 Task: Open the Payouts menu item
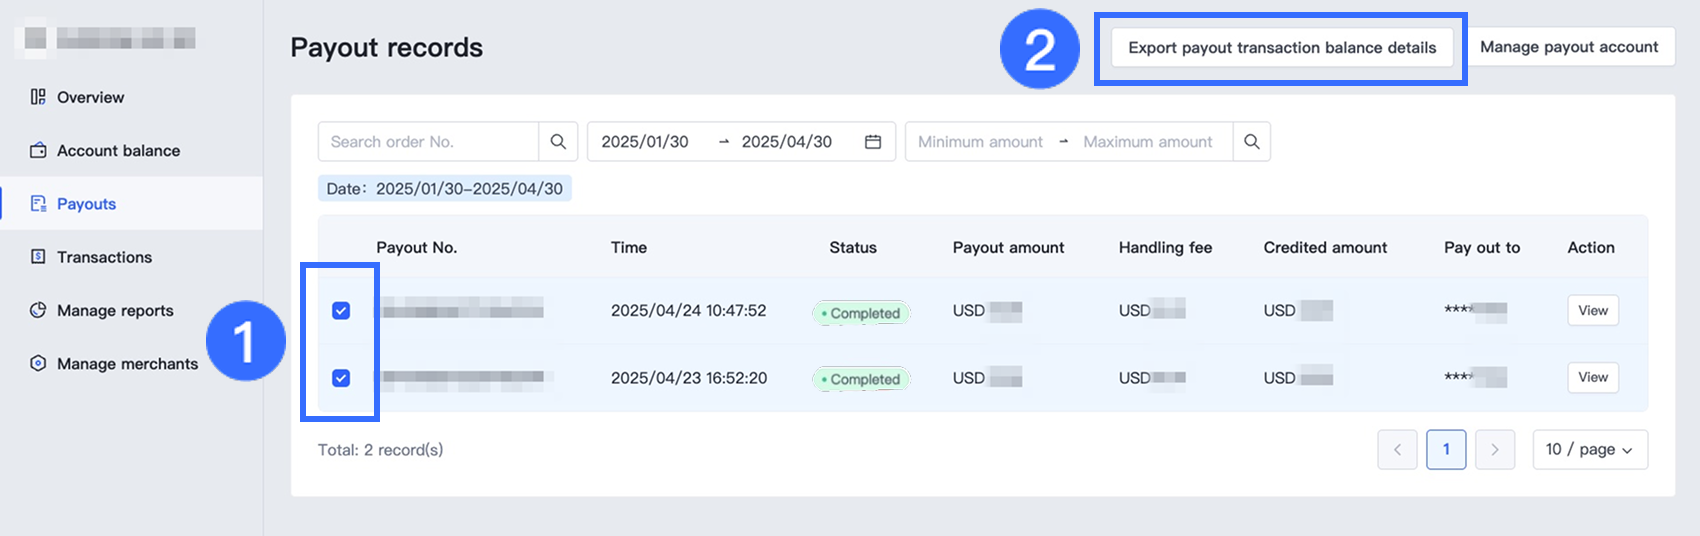tap(86, 204)
